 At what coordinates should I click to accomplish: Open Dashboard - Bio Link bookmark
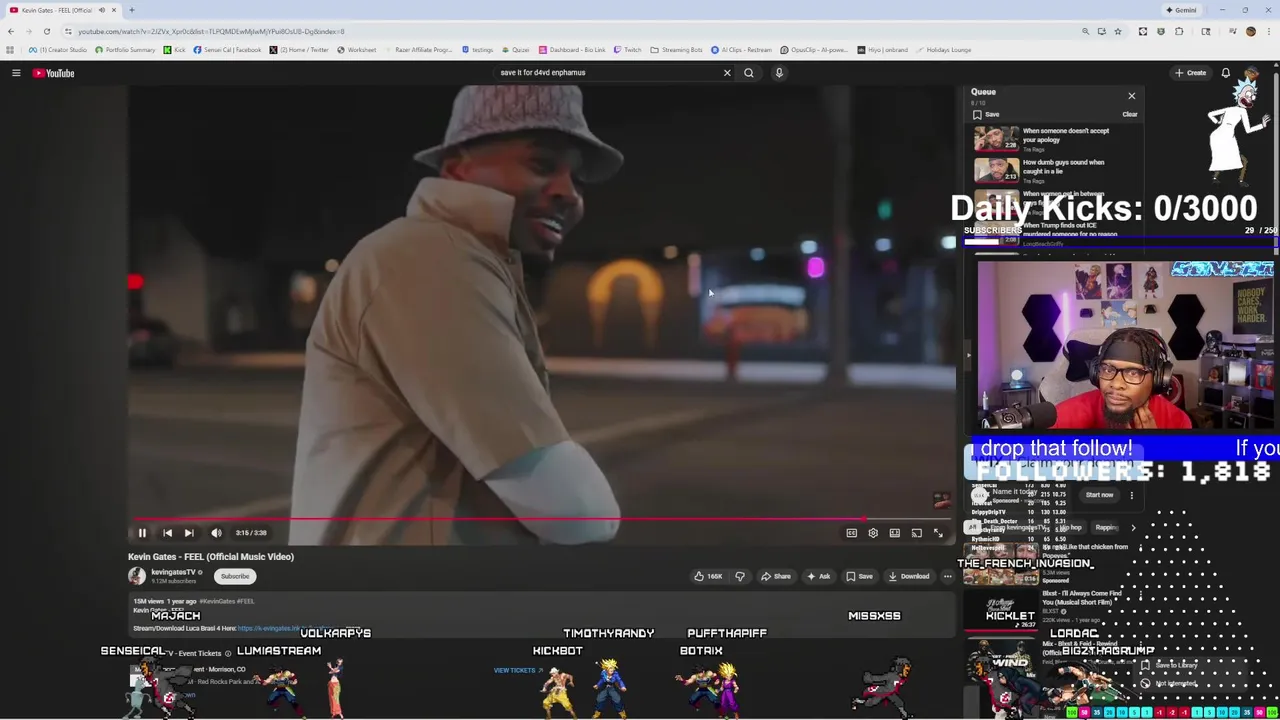[x=572, y=50]
